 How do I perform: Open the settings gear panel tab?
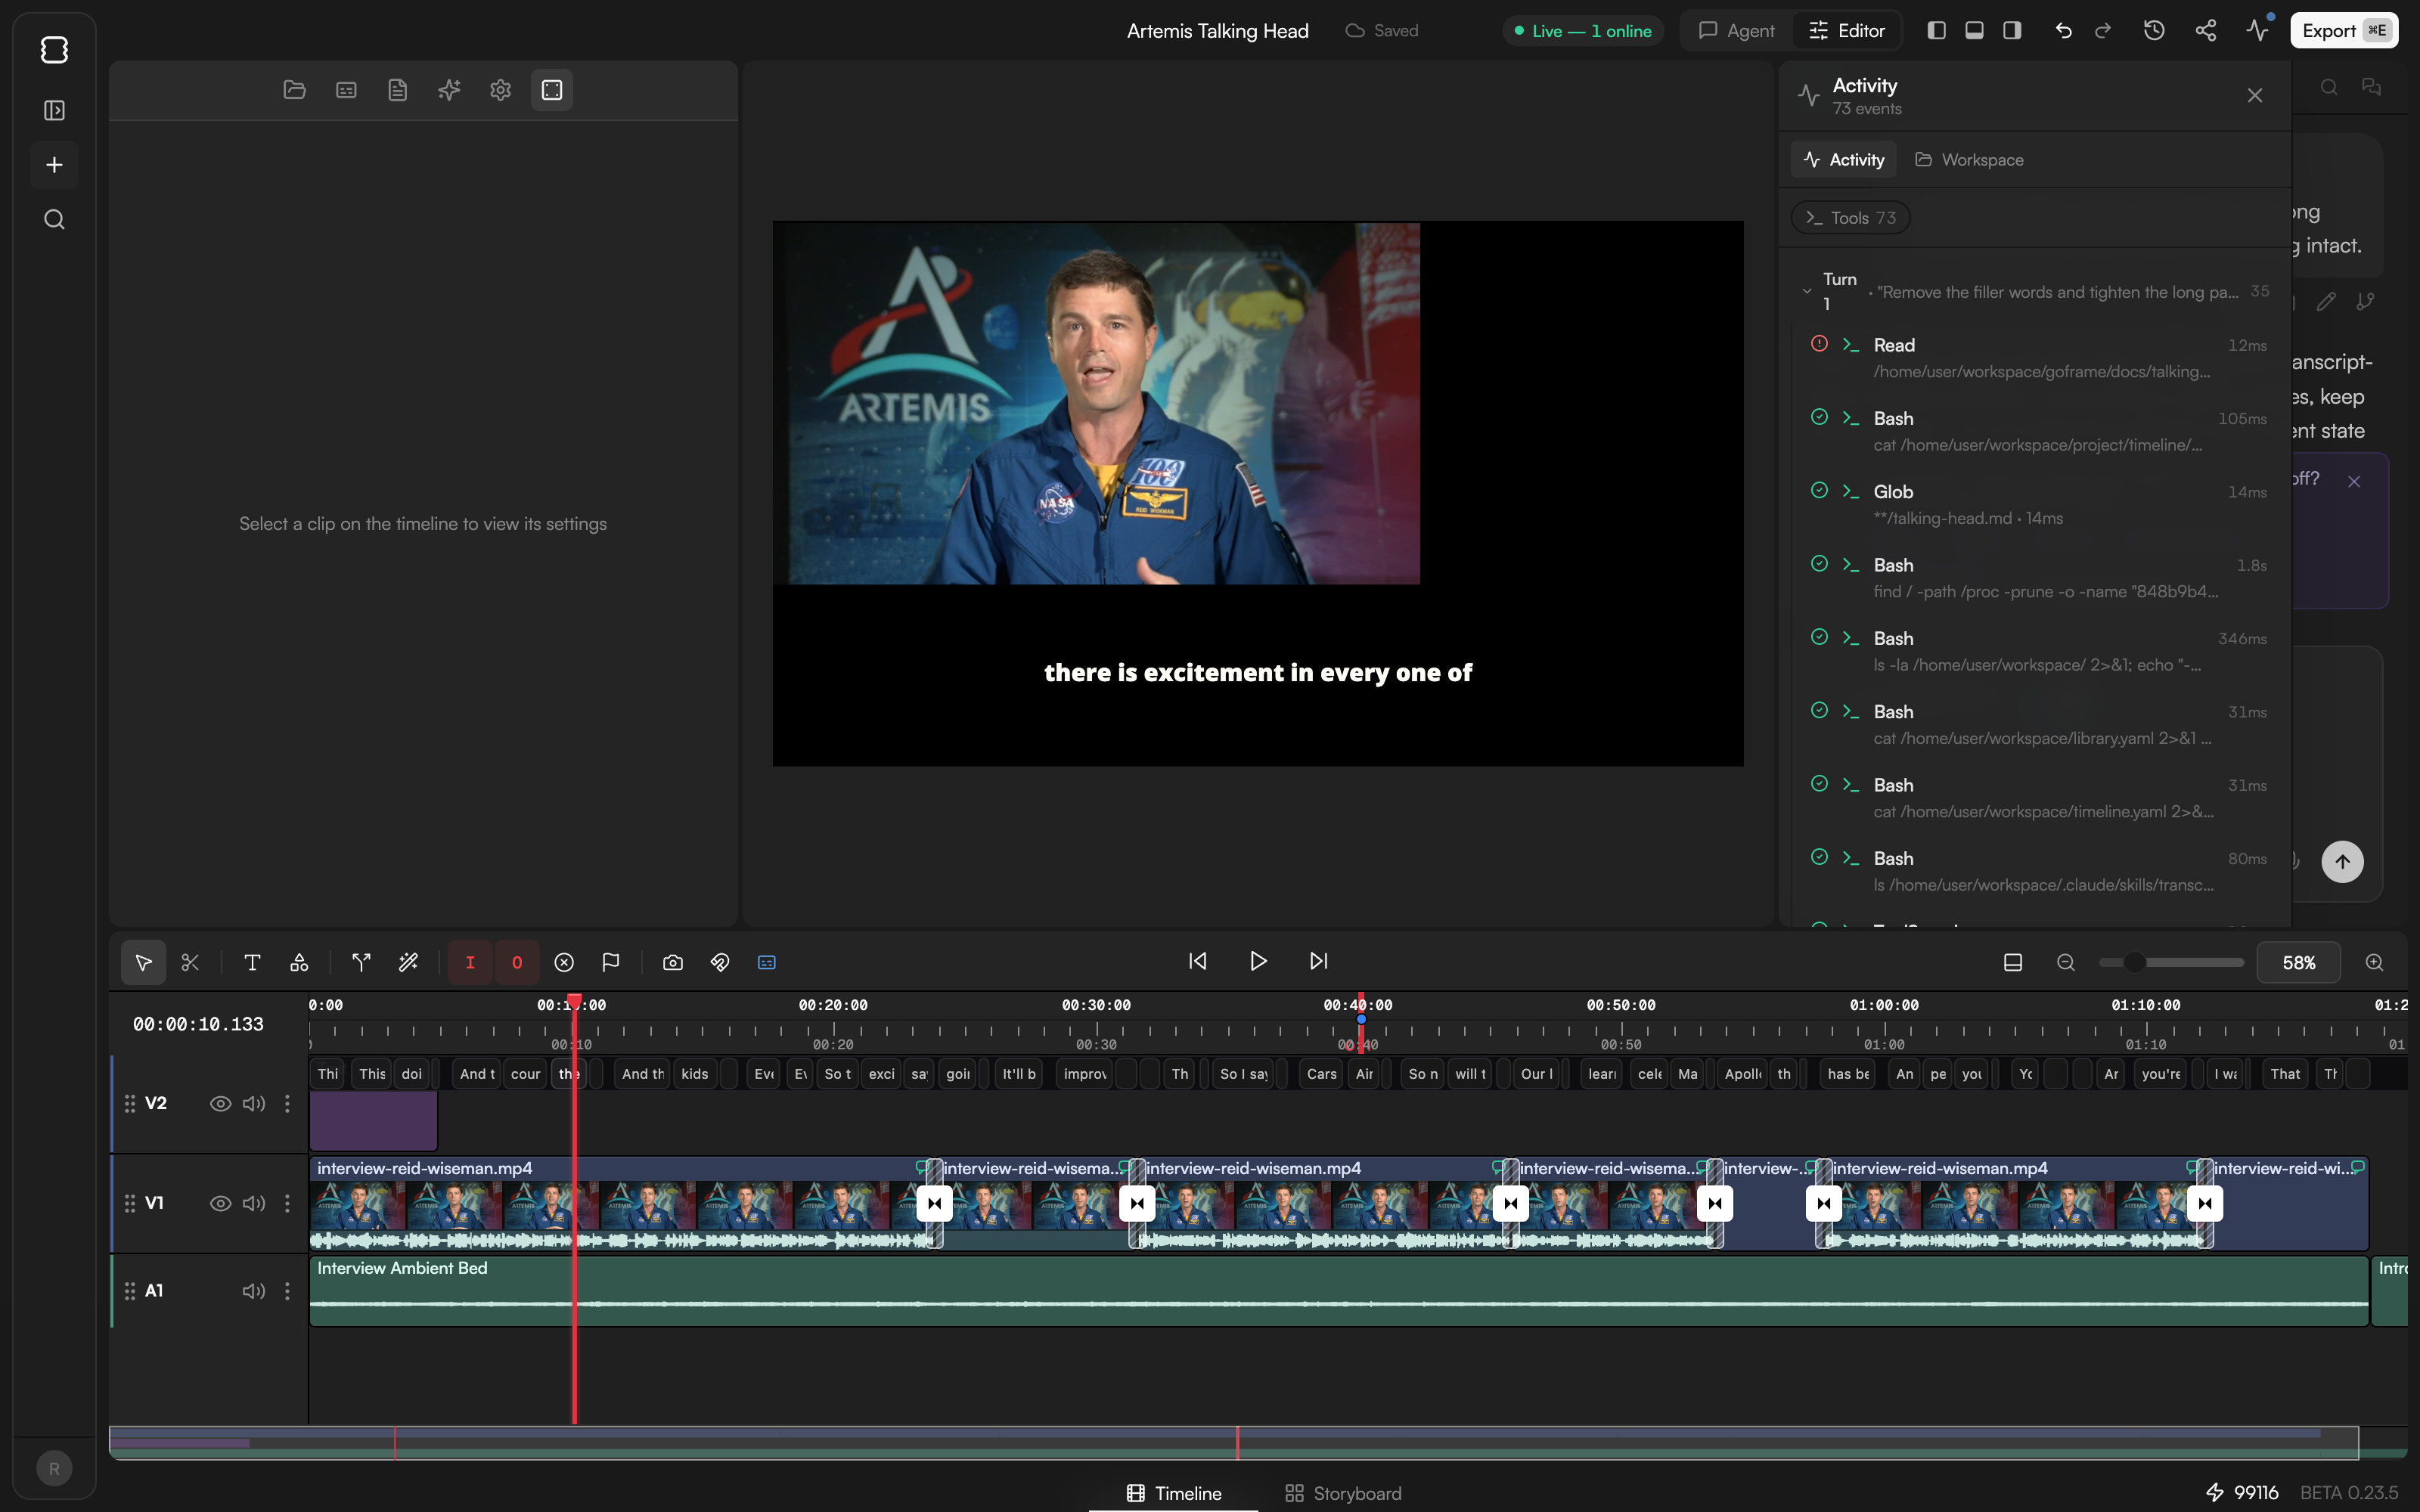(x=501, y=90)
